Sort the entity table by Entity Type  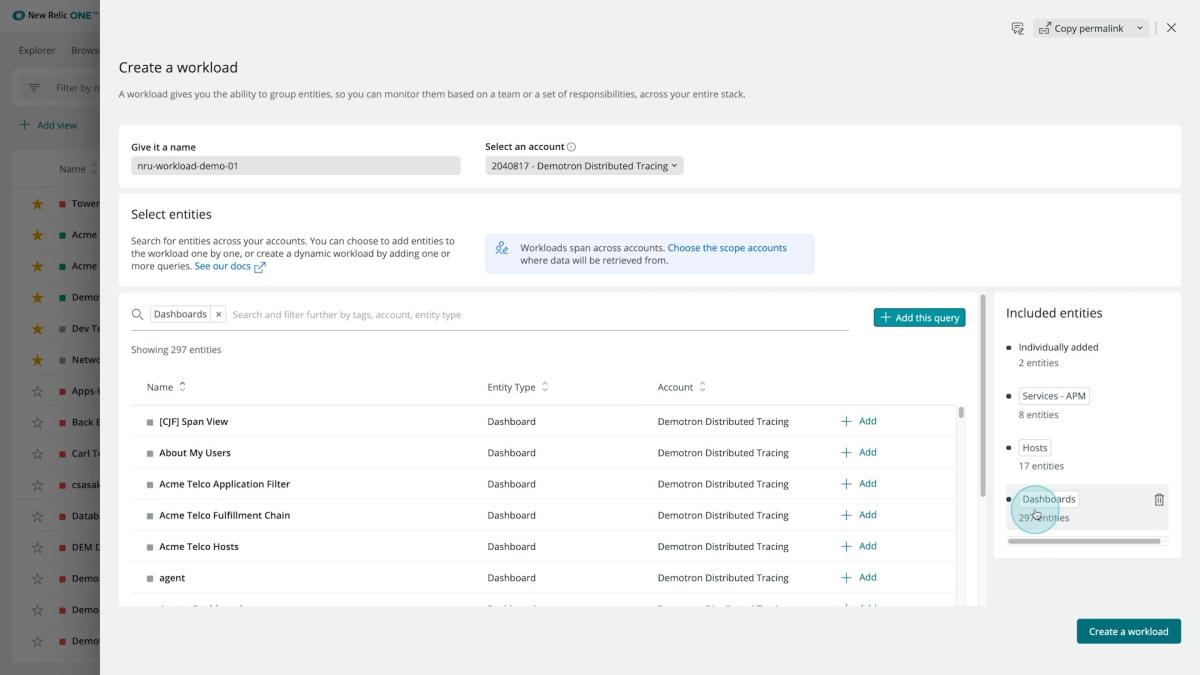[x=518, y=387]
